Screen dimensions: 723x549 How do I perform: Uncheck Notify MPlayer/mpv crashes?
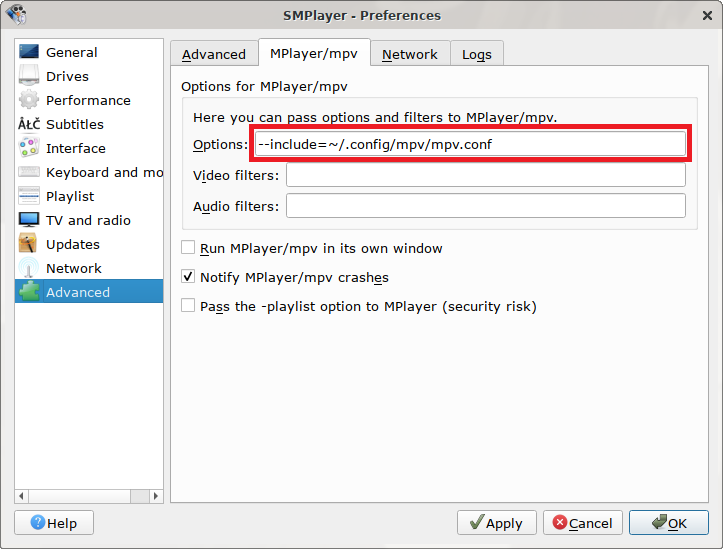point(188,277)
